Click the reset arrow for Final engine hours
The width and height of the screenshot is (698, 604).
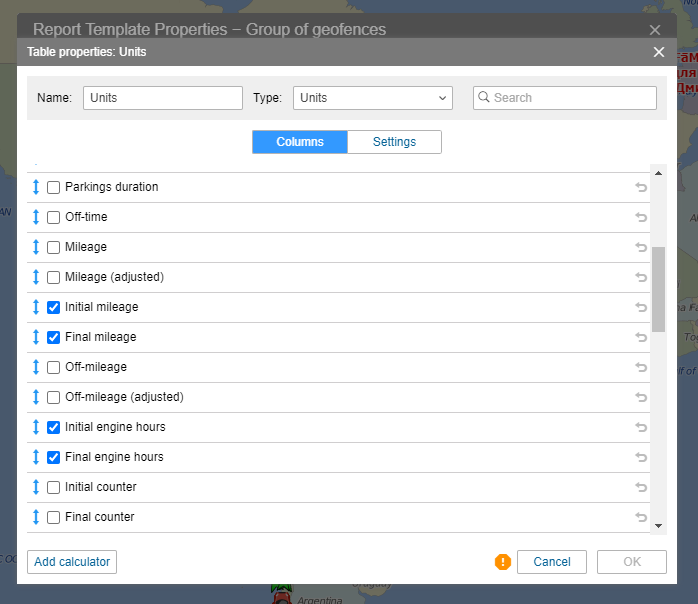(x=641, y=457)
